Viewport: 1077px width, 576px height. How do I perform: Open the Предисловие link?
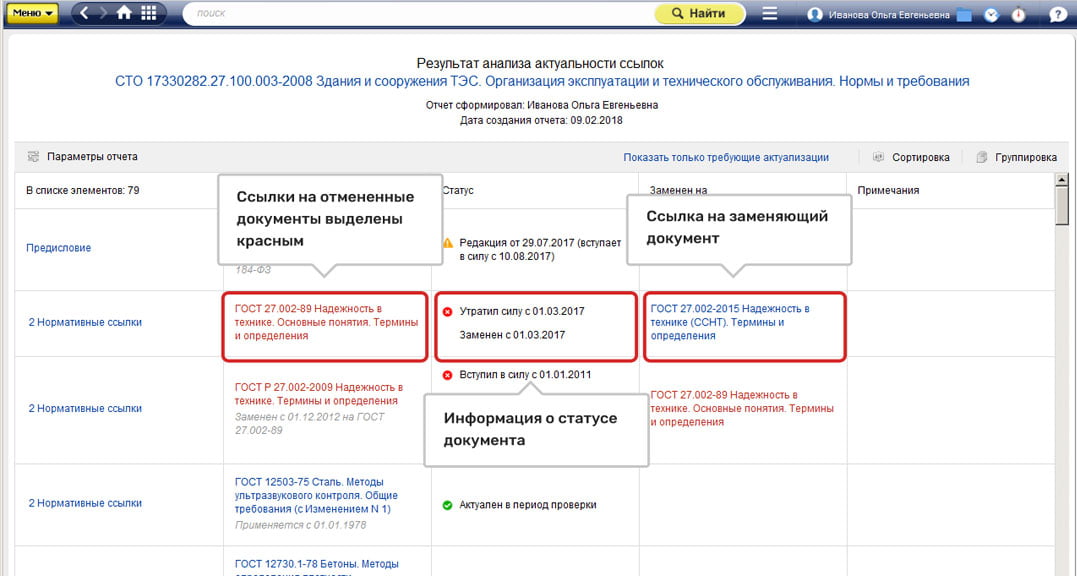pos(58,248)
